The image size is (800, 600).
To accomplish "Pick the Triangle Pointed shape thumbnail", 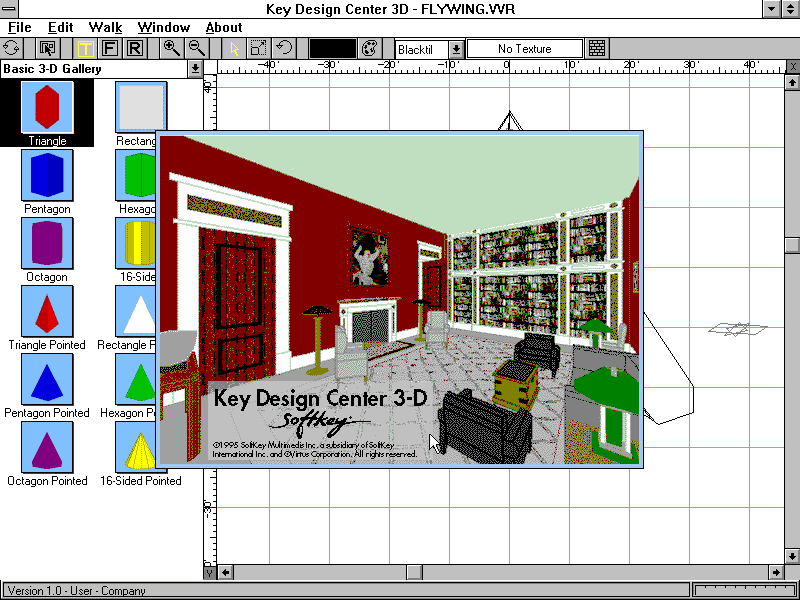I will (47, 311).
